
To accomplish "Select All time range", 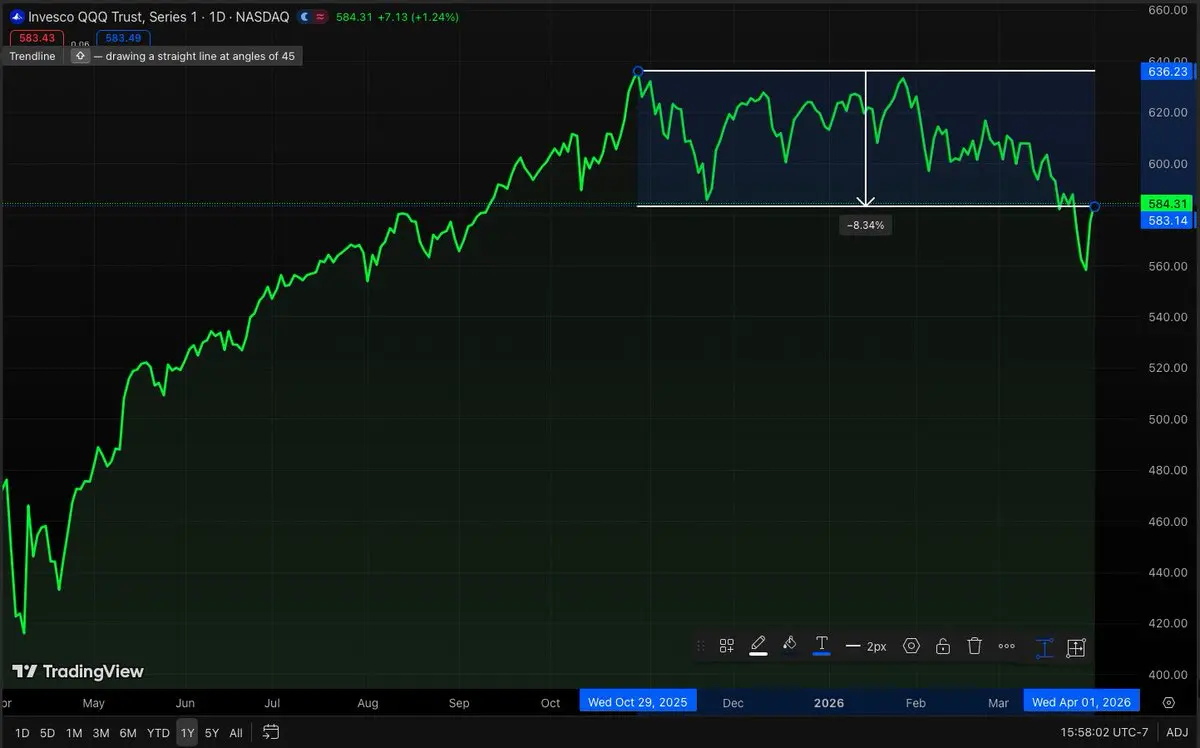I will point(236,732).
